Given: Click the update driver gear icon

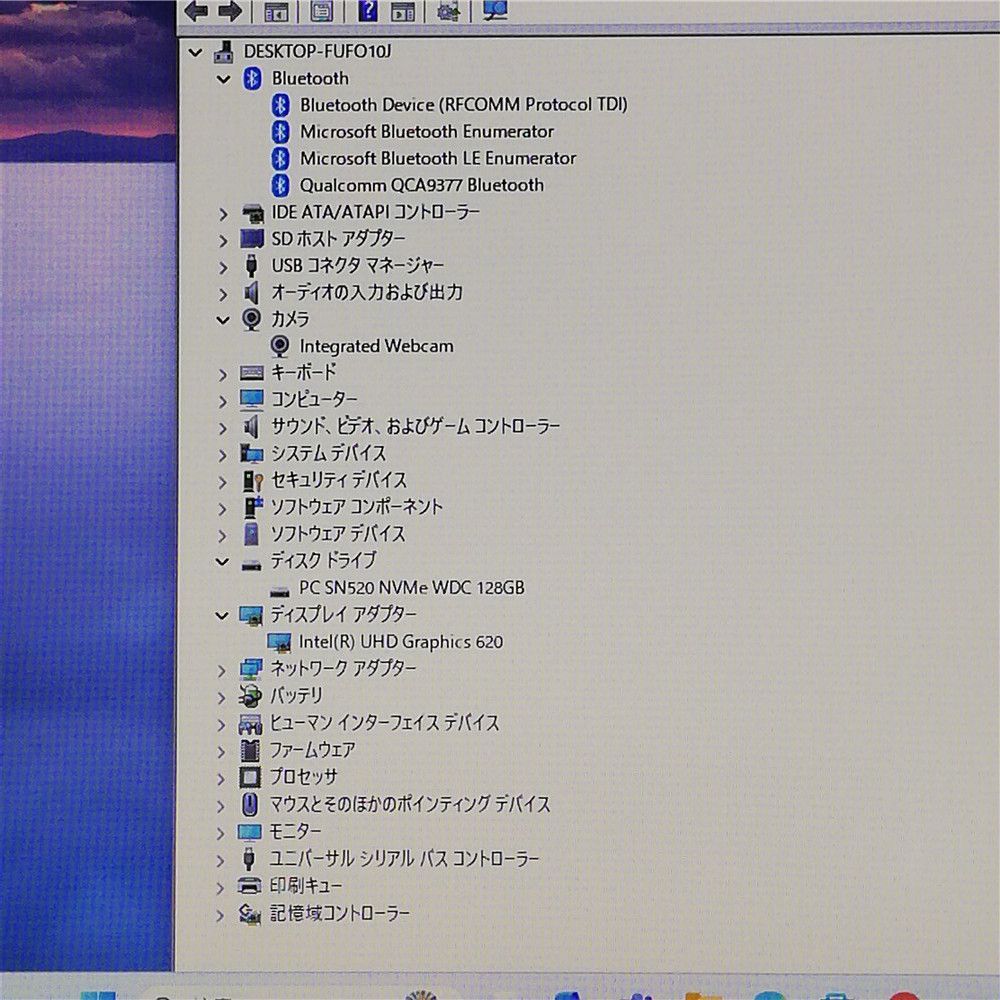Looking at the screenshot, I should (x=449, y=12).
